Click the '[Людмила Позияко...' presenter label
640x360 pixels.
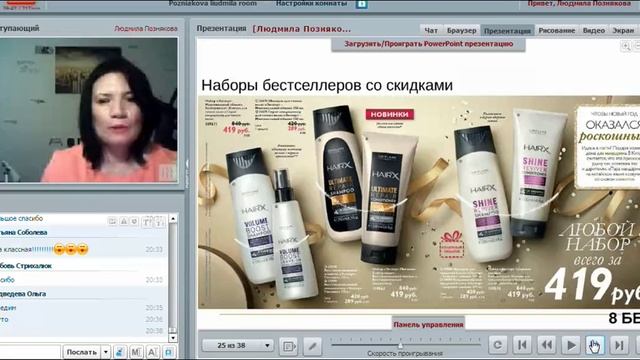pos(302,29)
